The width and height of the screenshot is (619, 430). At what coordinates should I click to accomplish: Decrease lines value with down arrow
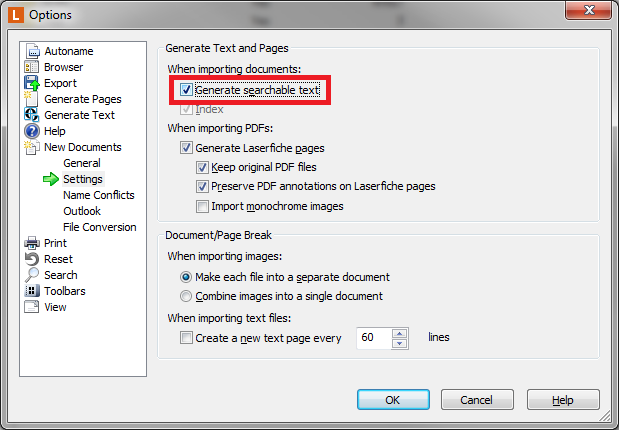[400, 344]
